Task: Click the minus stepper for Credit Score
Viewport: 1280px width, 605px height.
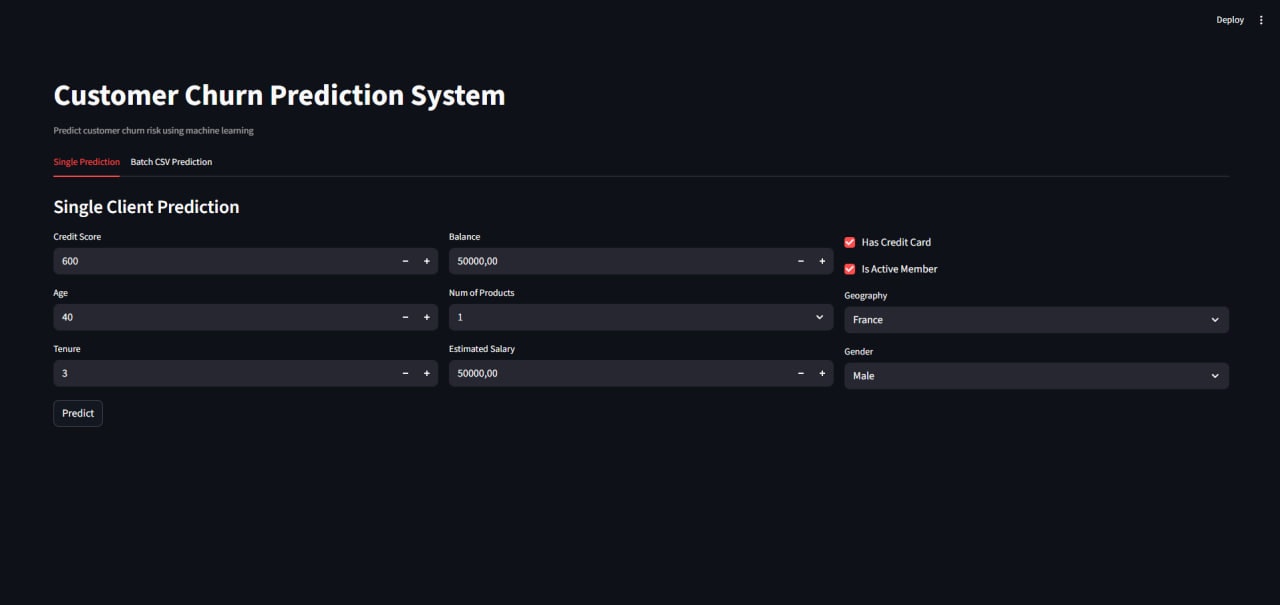Action: click(x=405, y=261)
